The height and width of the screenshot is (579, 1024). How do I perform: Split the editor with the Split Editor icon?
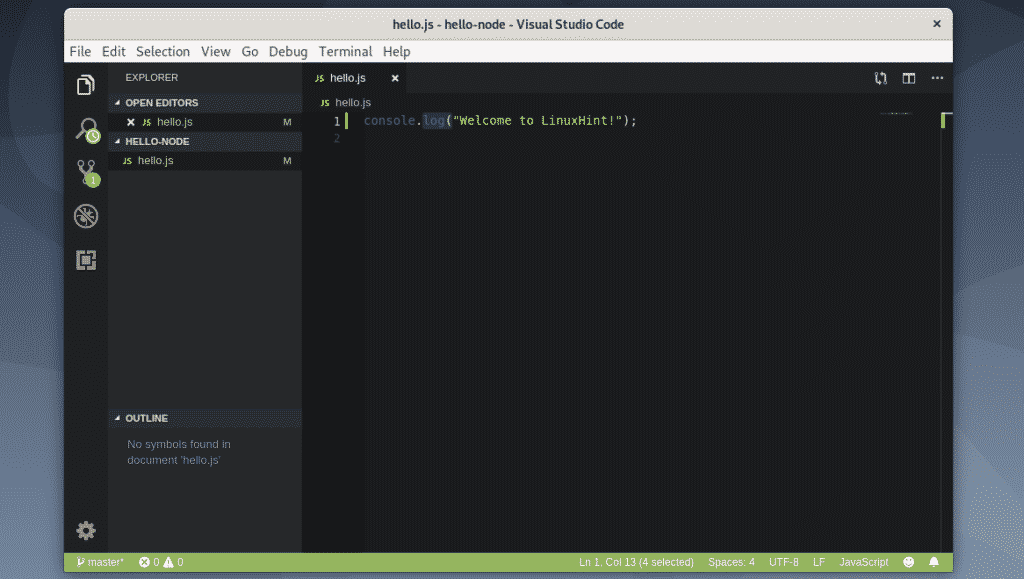[908, 78]
